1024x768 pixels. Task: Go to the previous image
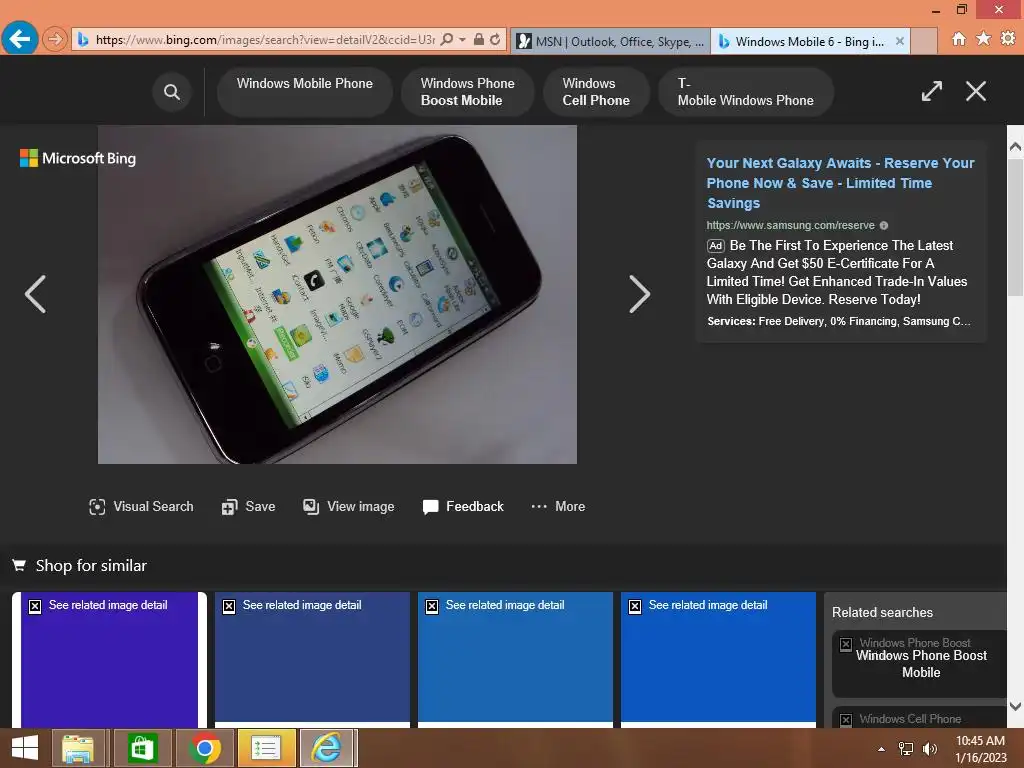(x=35, y=295)
